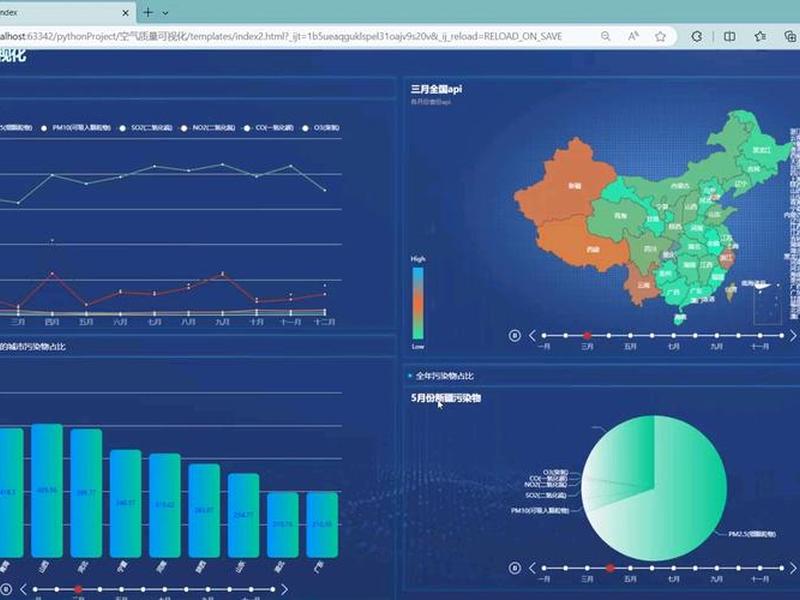800x600 pixels.
Task: Click the circular icon left of split screen
Action: pos(696,36)
